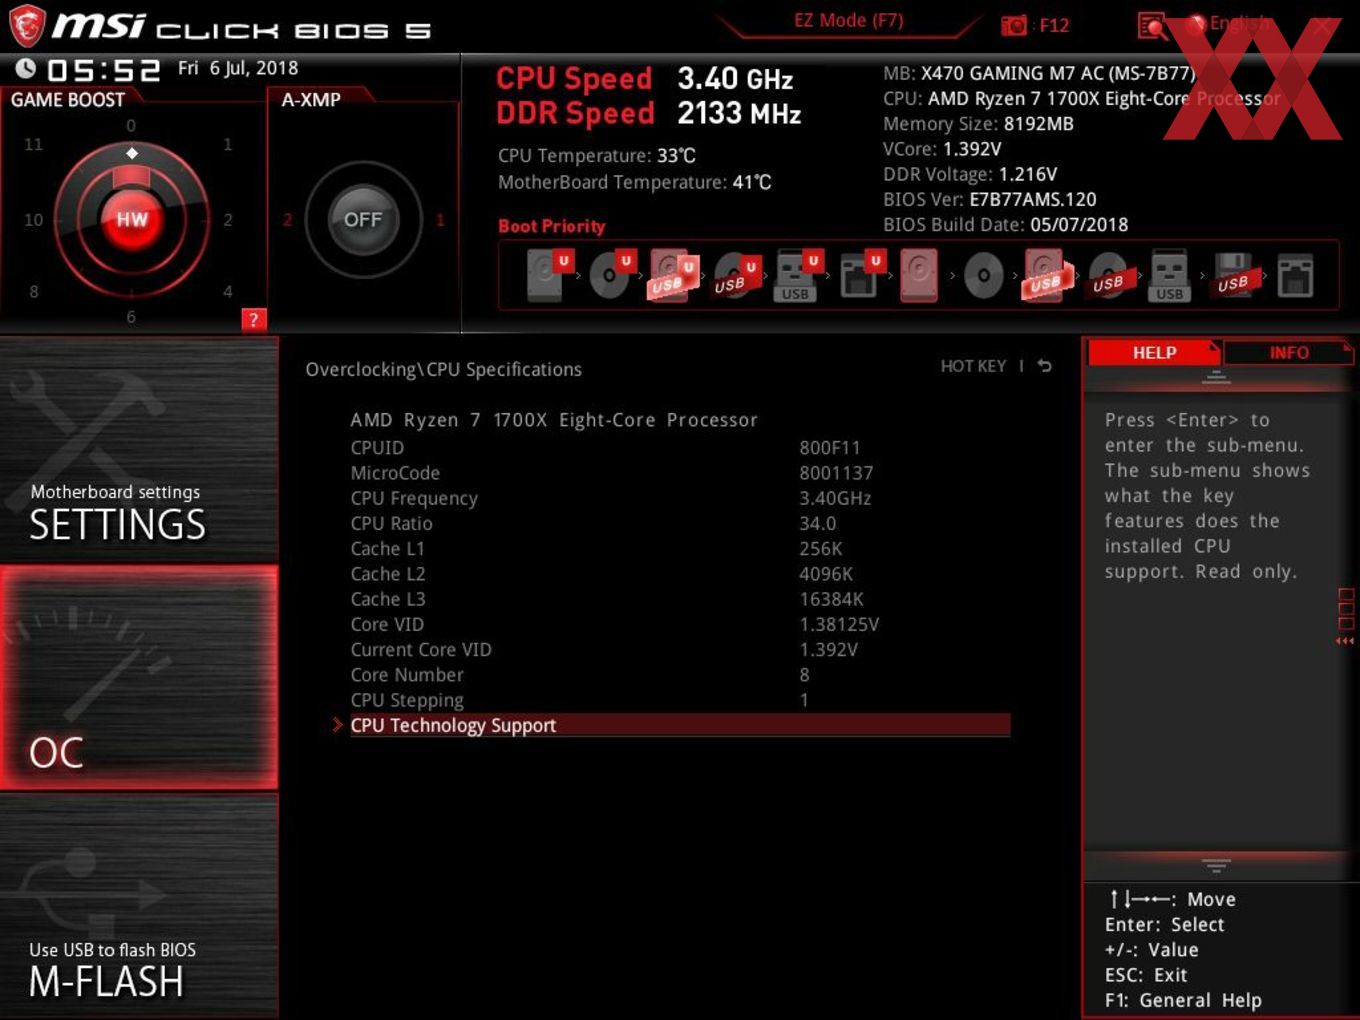Select the Cache L3 row

click(680, 599)
